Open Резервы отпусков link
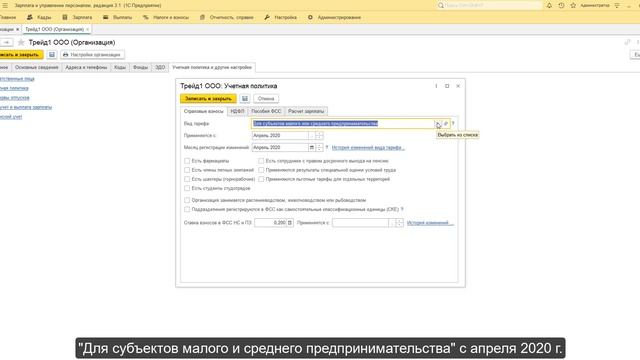This screenshot has width=640, height=360. click(15, 98)
